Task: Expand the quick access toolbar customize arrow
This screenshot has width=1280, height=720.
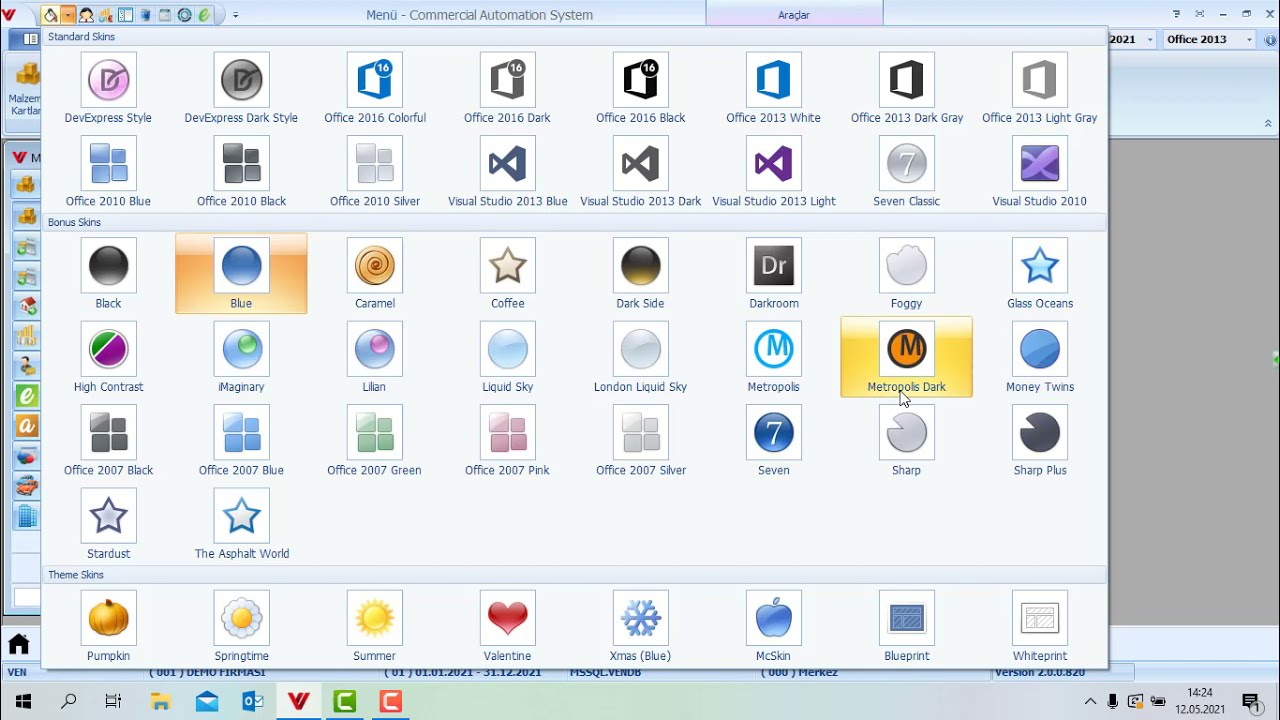Action: pos(235,15)
